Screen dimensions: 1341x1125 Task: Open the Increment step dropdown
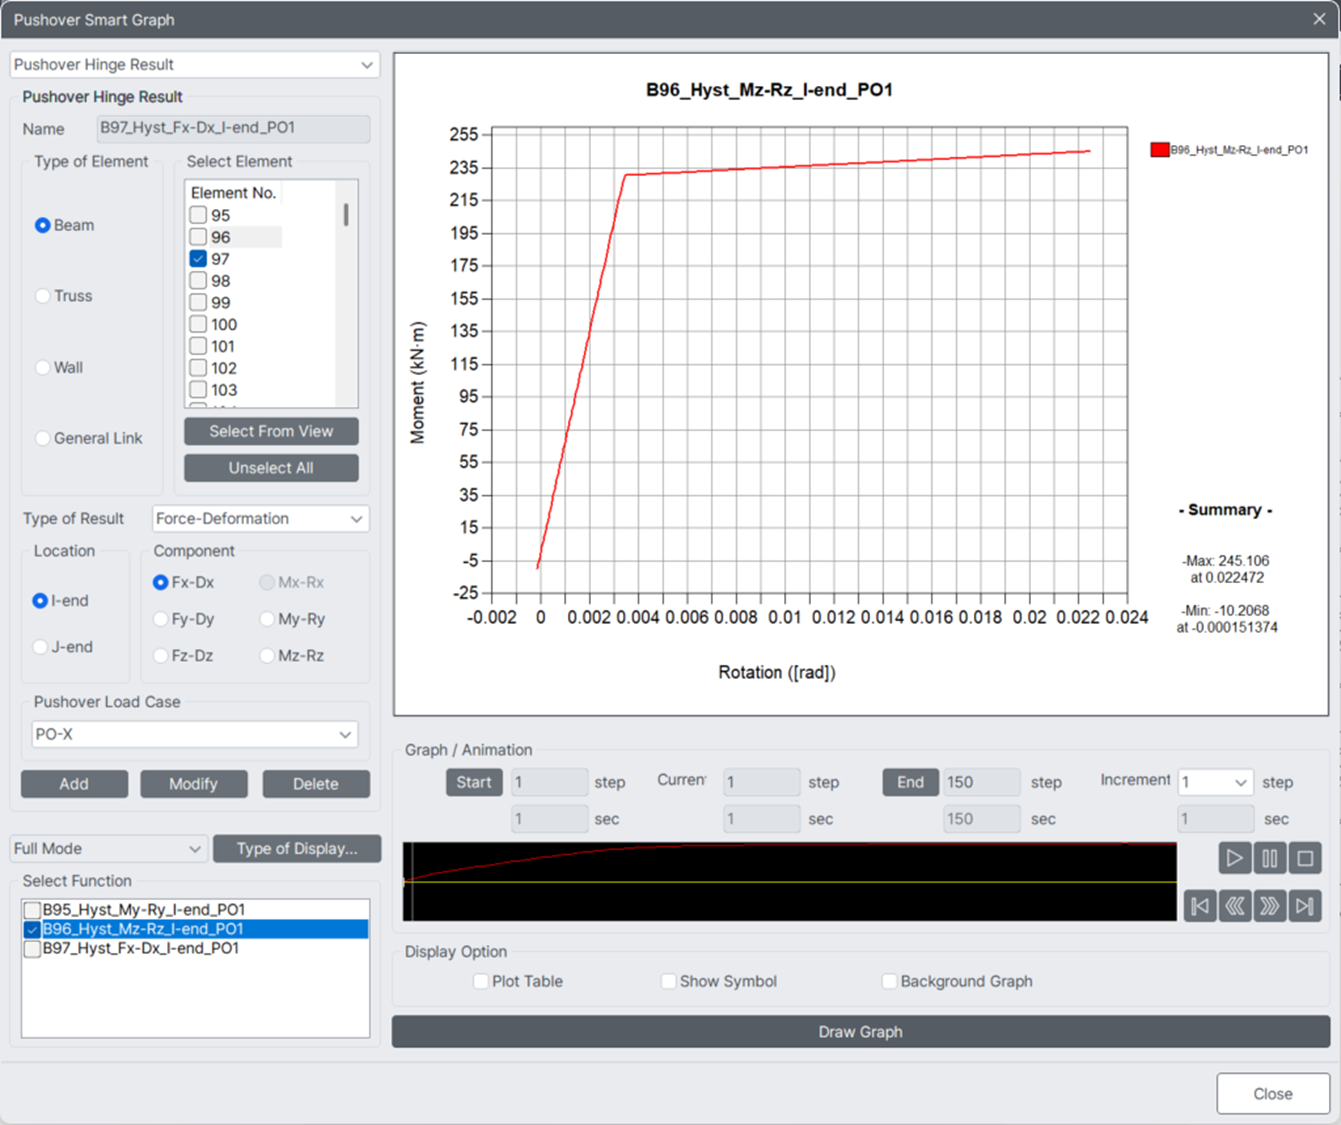1215,782
